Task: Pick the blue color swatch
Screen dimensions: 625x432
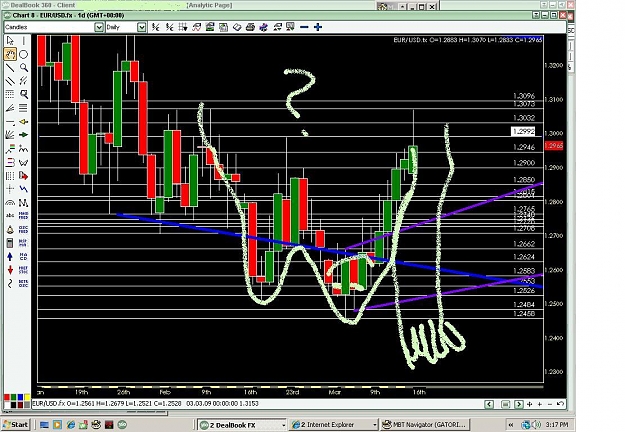Action: (x=20, y=397)
